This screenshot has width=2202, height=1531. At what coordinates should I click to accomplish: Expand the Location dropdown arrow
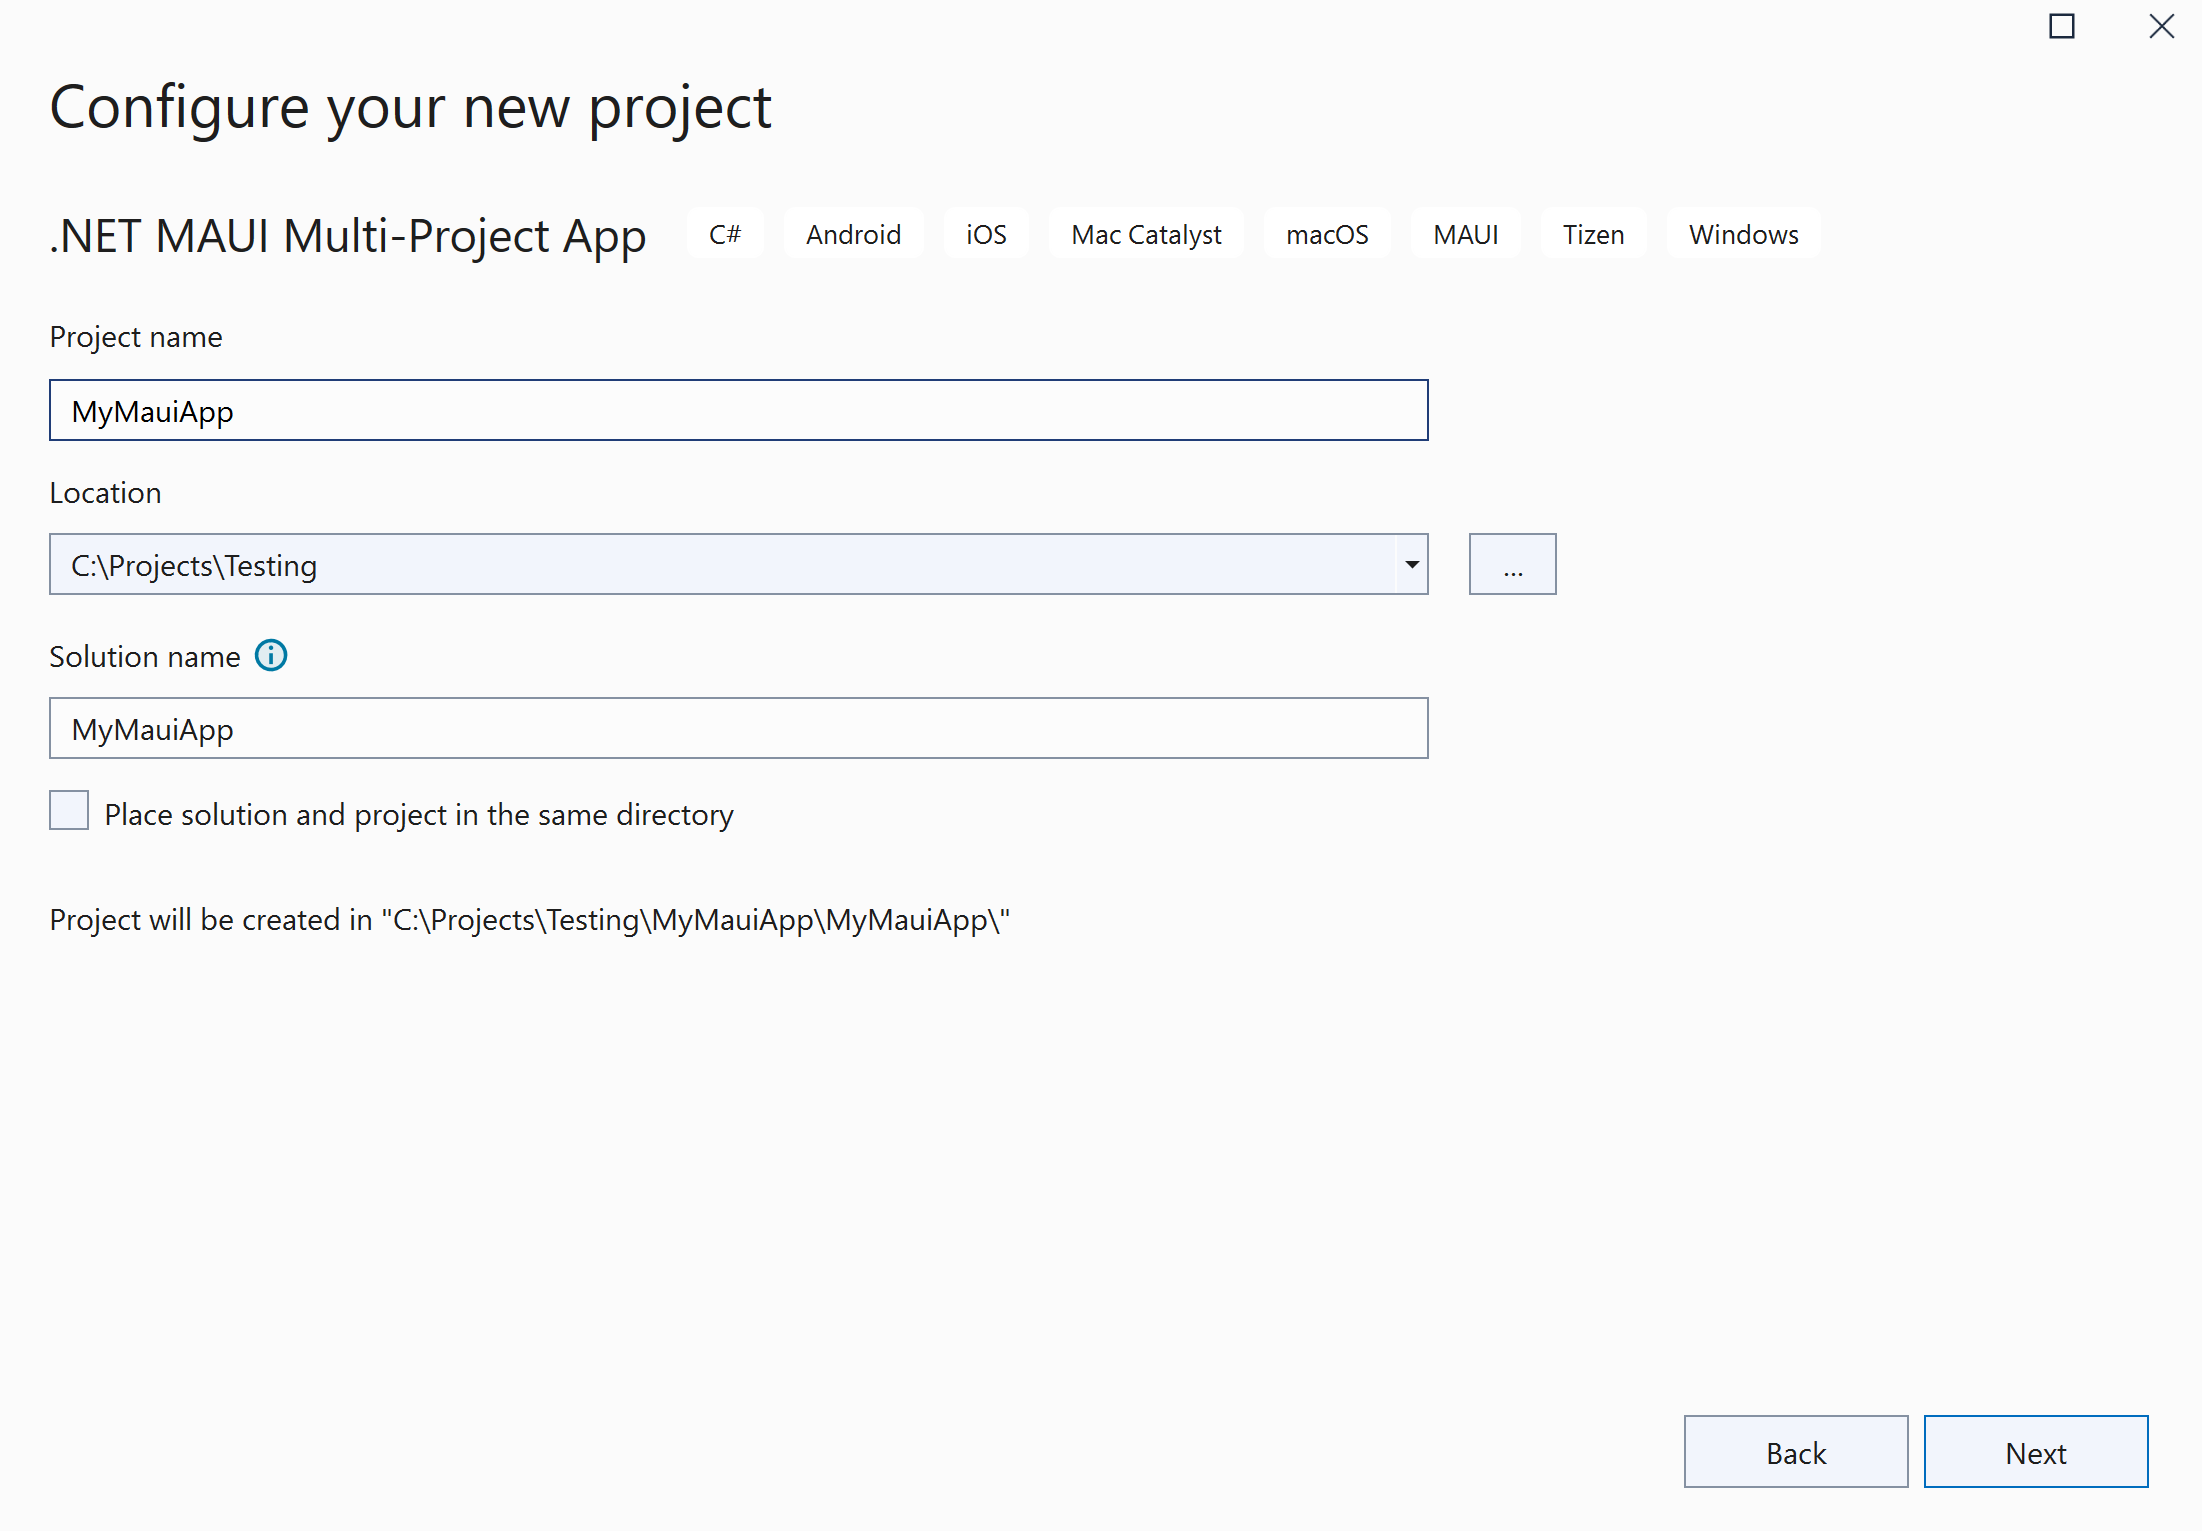(1411, 565)
